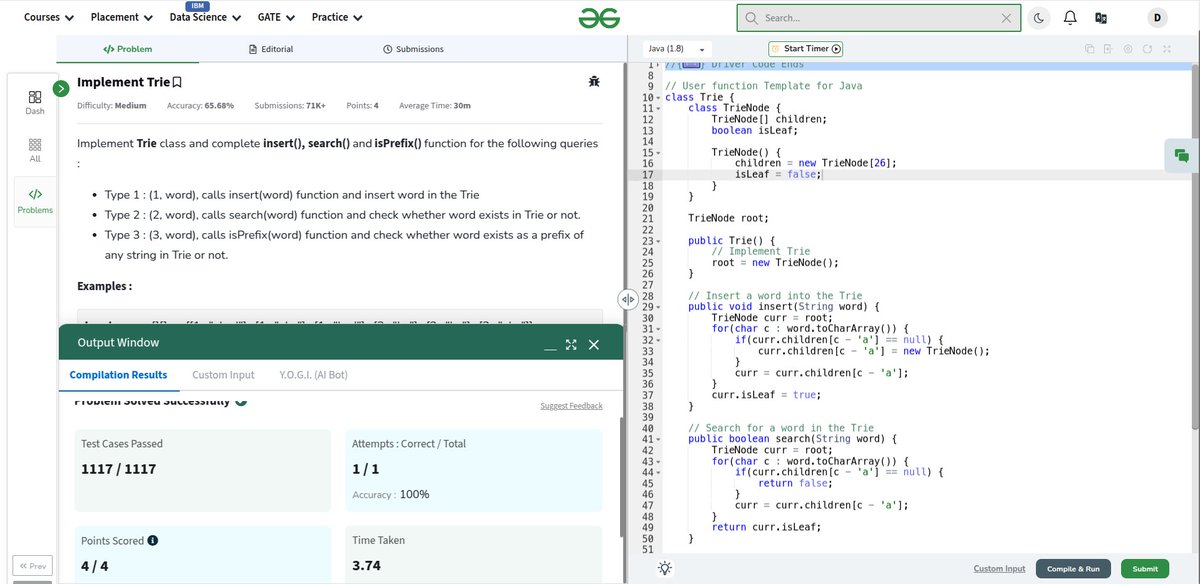Clear search with the X icon
Viewport: 1200px width, 584px height.
[x=1006, y=18]
